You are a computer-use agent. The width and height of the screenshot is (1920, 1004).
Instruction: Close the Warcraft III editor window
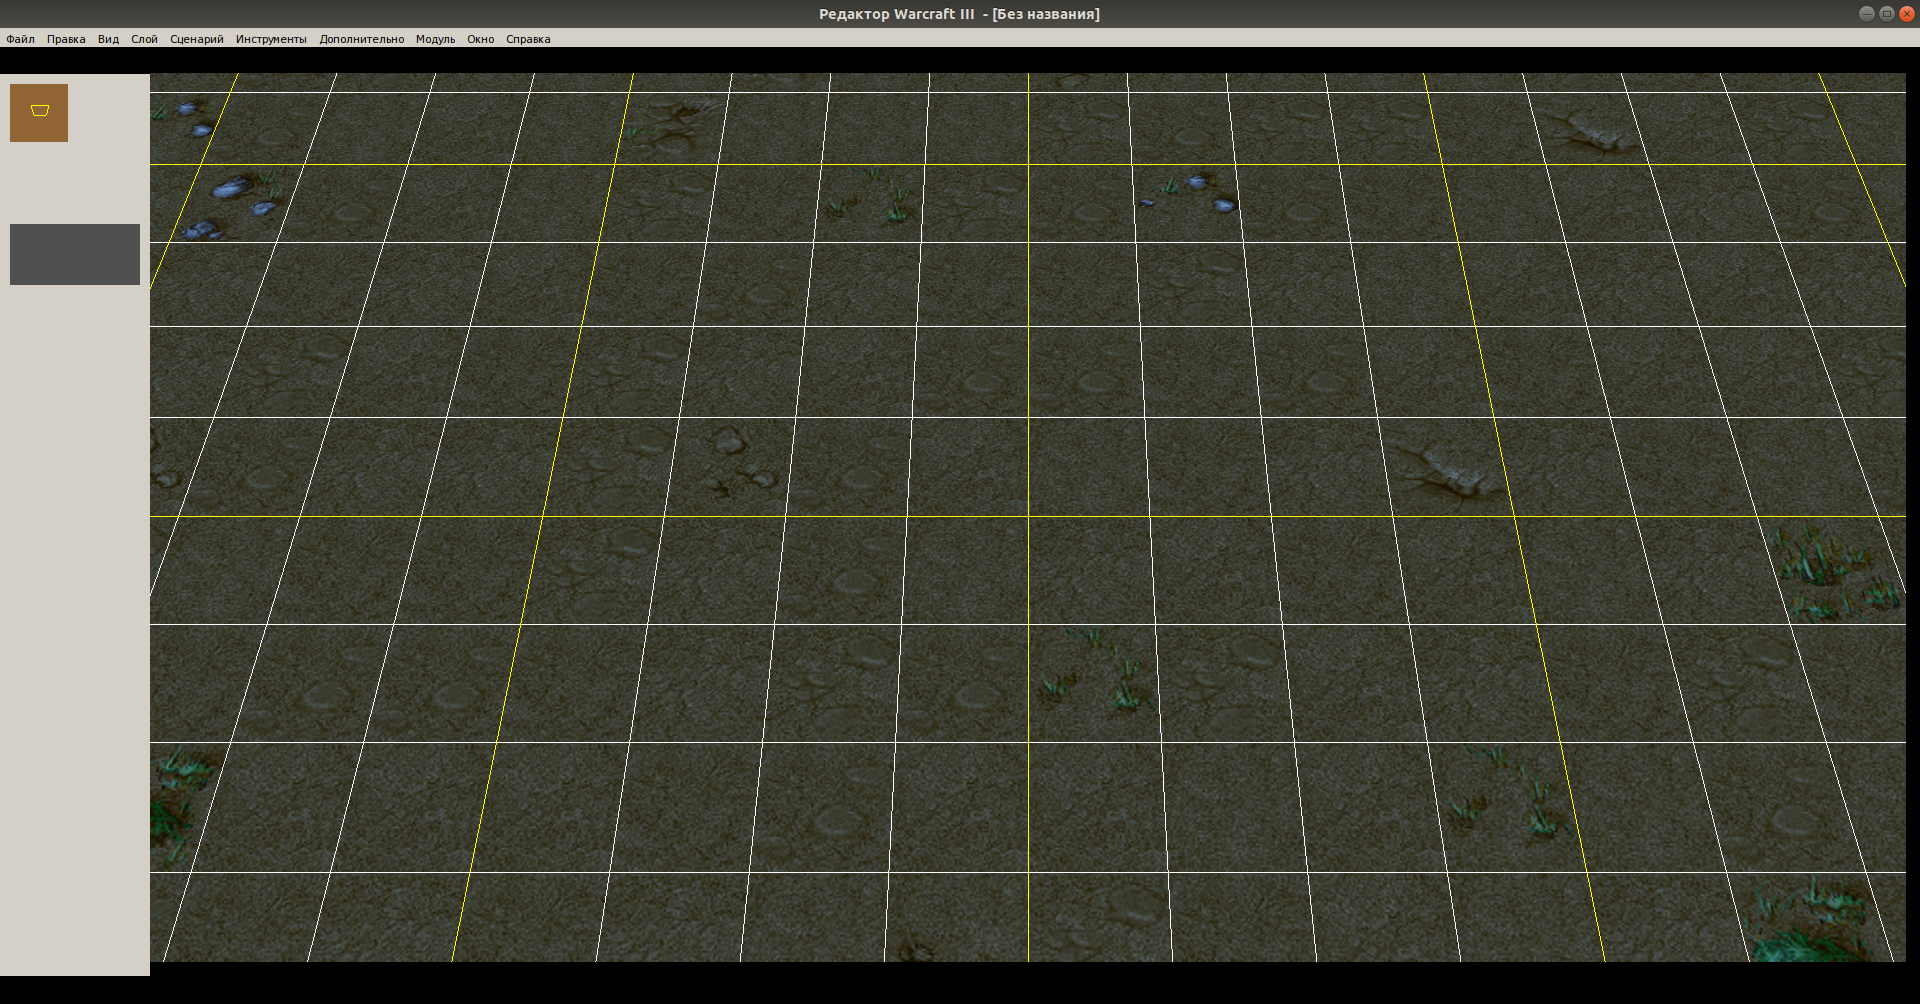(1906, 13)
